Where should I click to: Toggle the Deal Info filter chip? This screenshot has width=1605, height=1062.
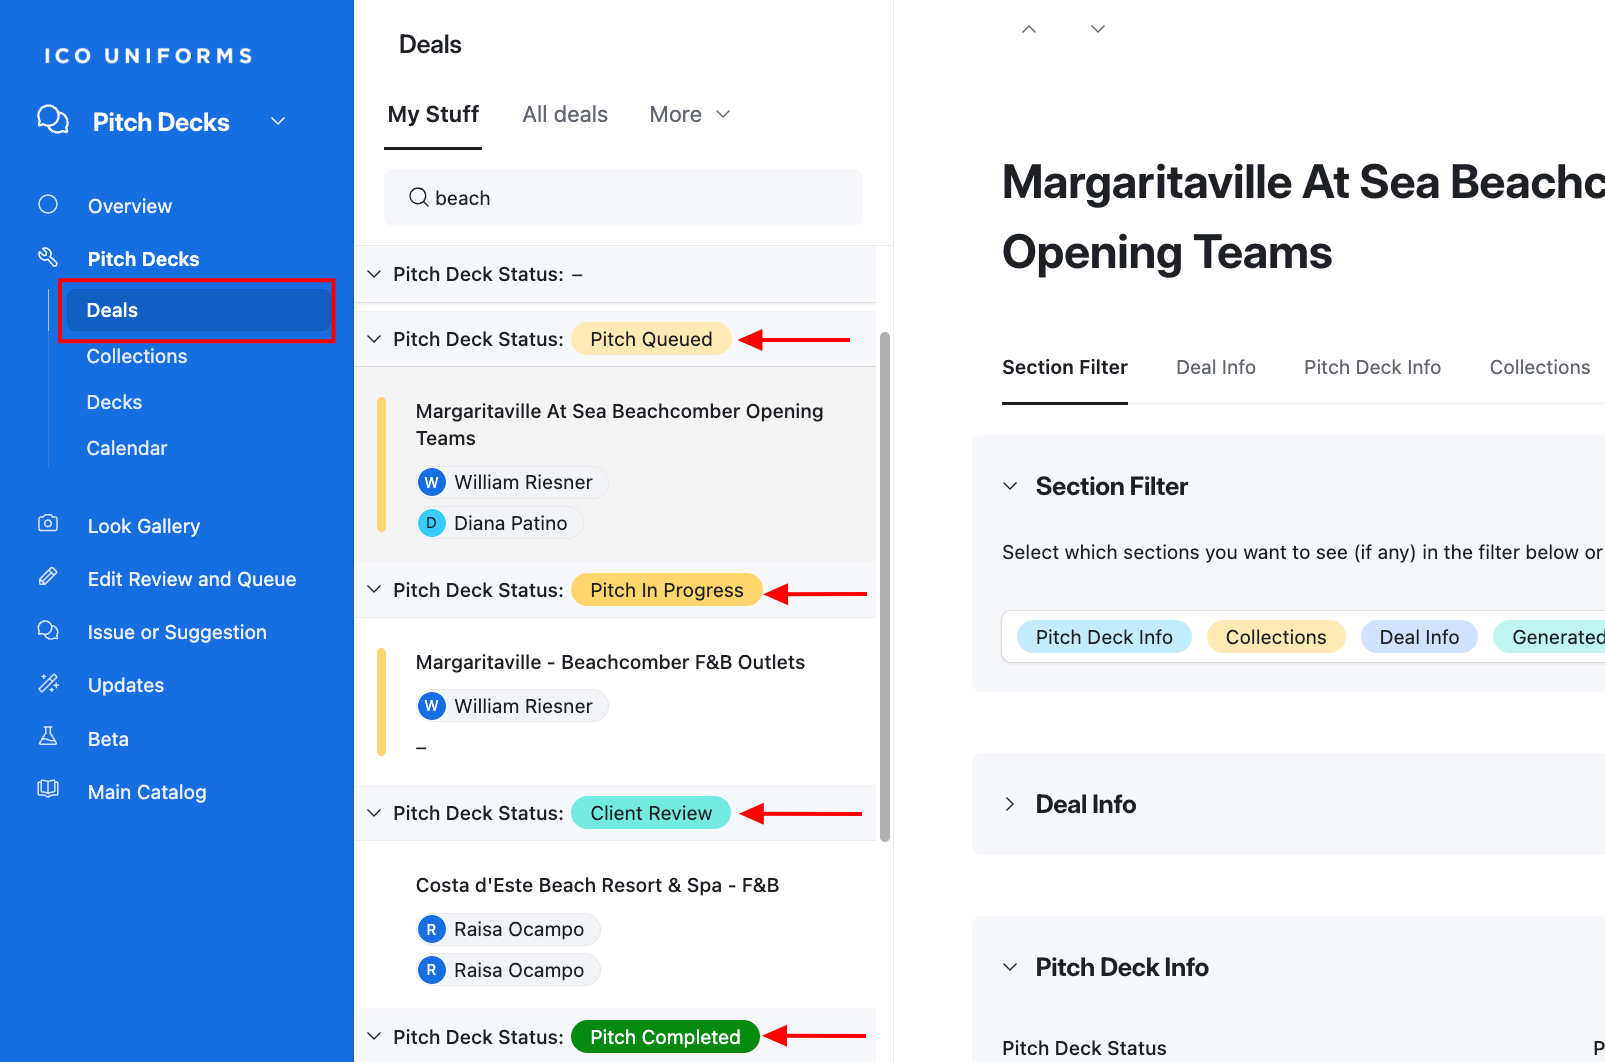click(x=1418, y=637)
